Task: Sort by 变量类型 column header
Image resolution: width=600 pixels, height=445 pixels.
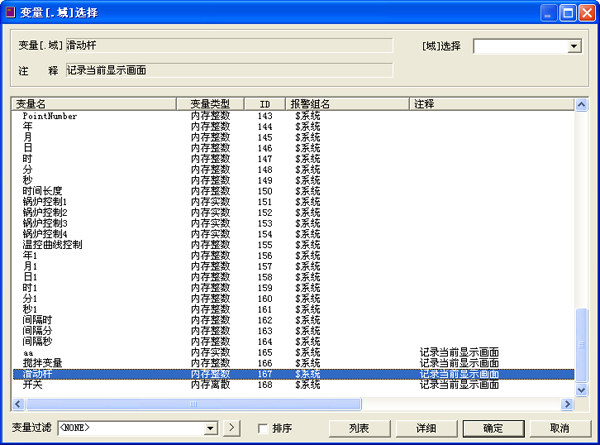Action: 210,104
